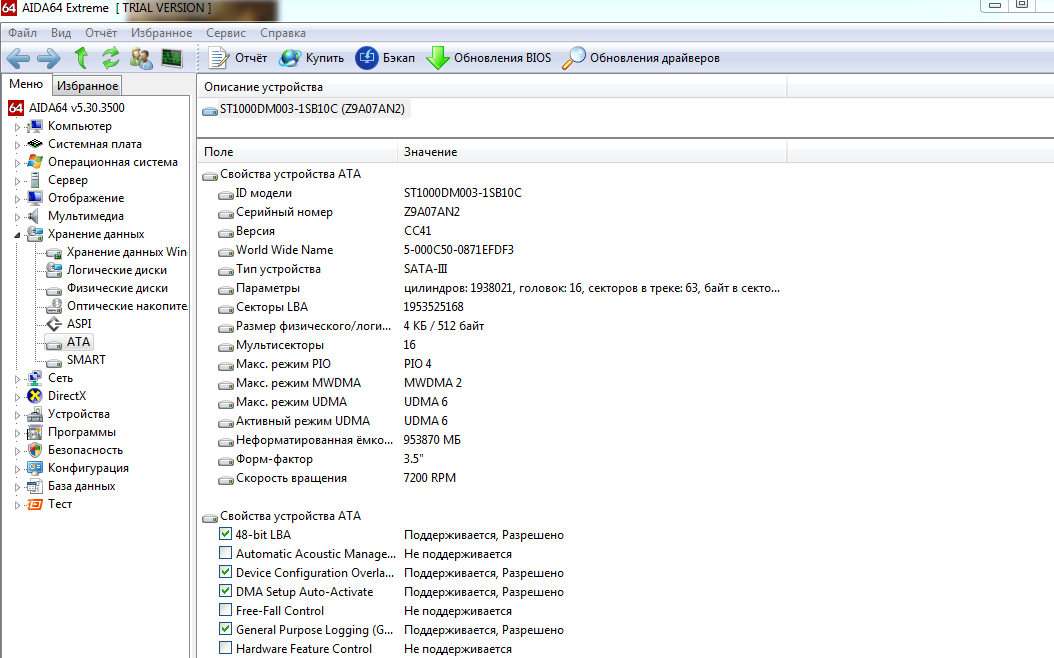Select the ASPI tree item
The width and height of the screenshot is (1054, 658).
[69, 324]
